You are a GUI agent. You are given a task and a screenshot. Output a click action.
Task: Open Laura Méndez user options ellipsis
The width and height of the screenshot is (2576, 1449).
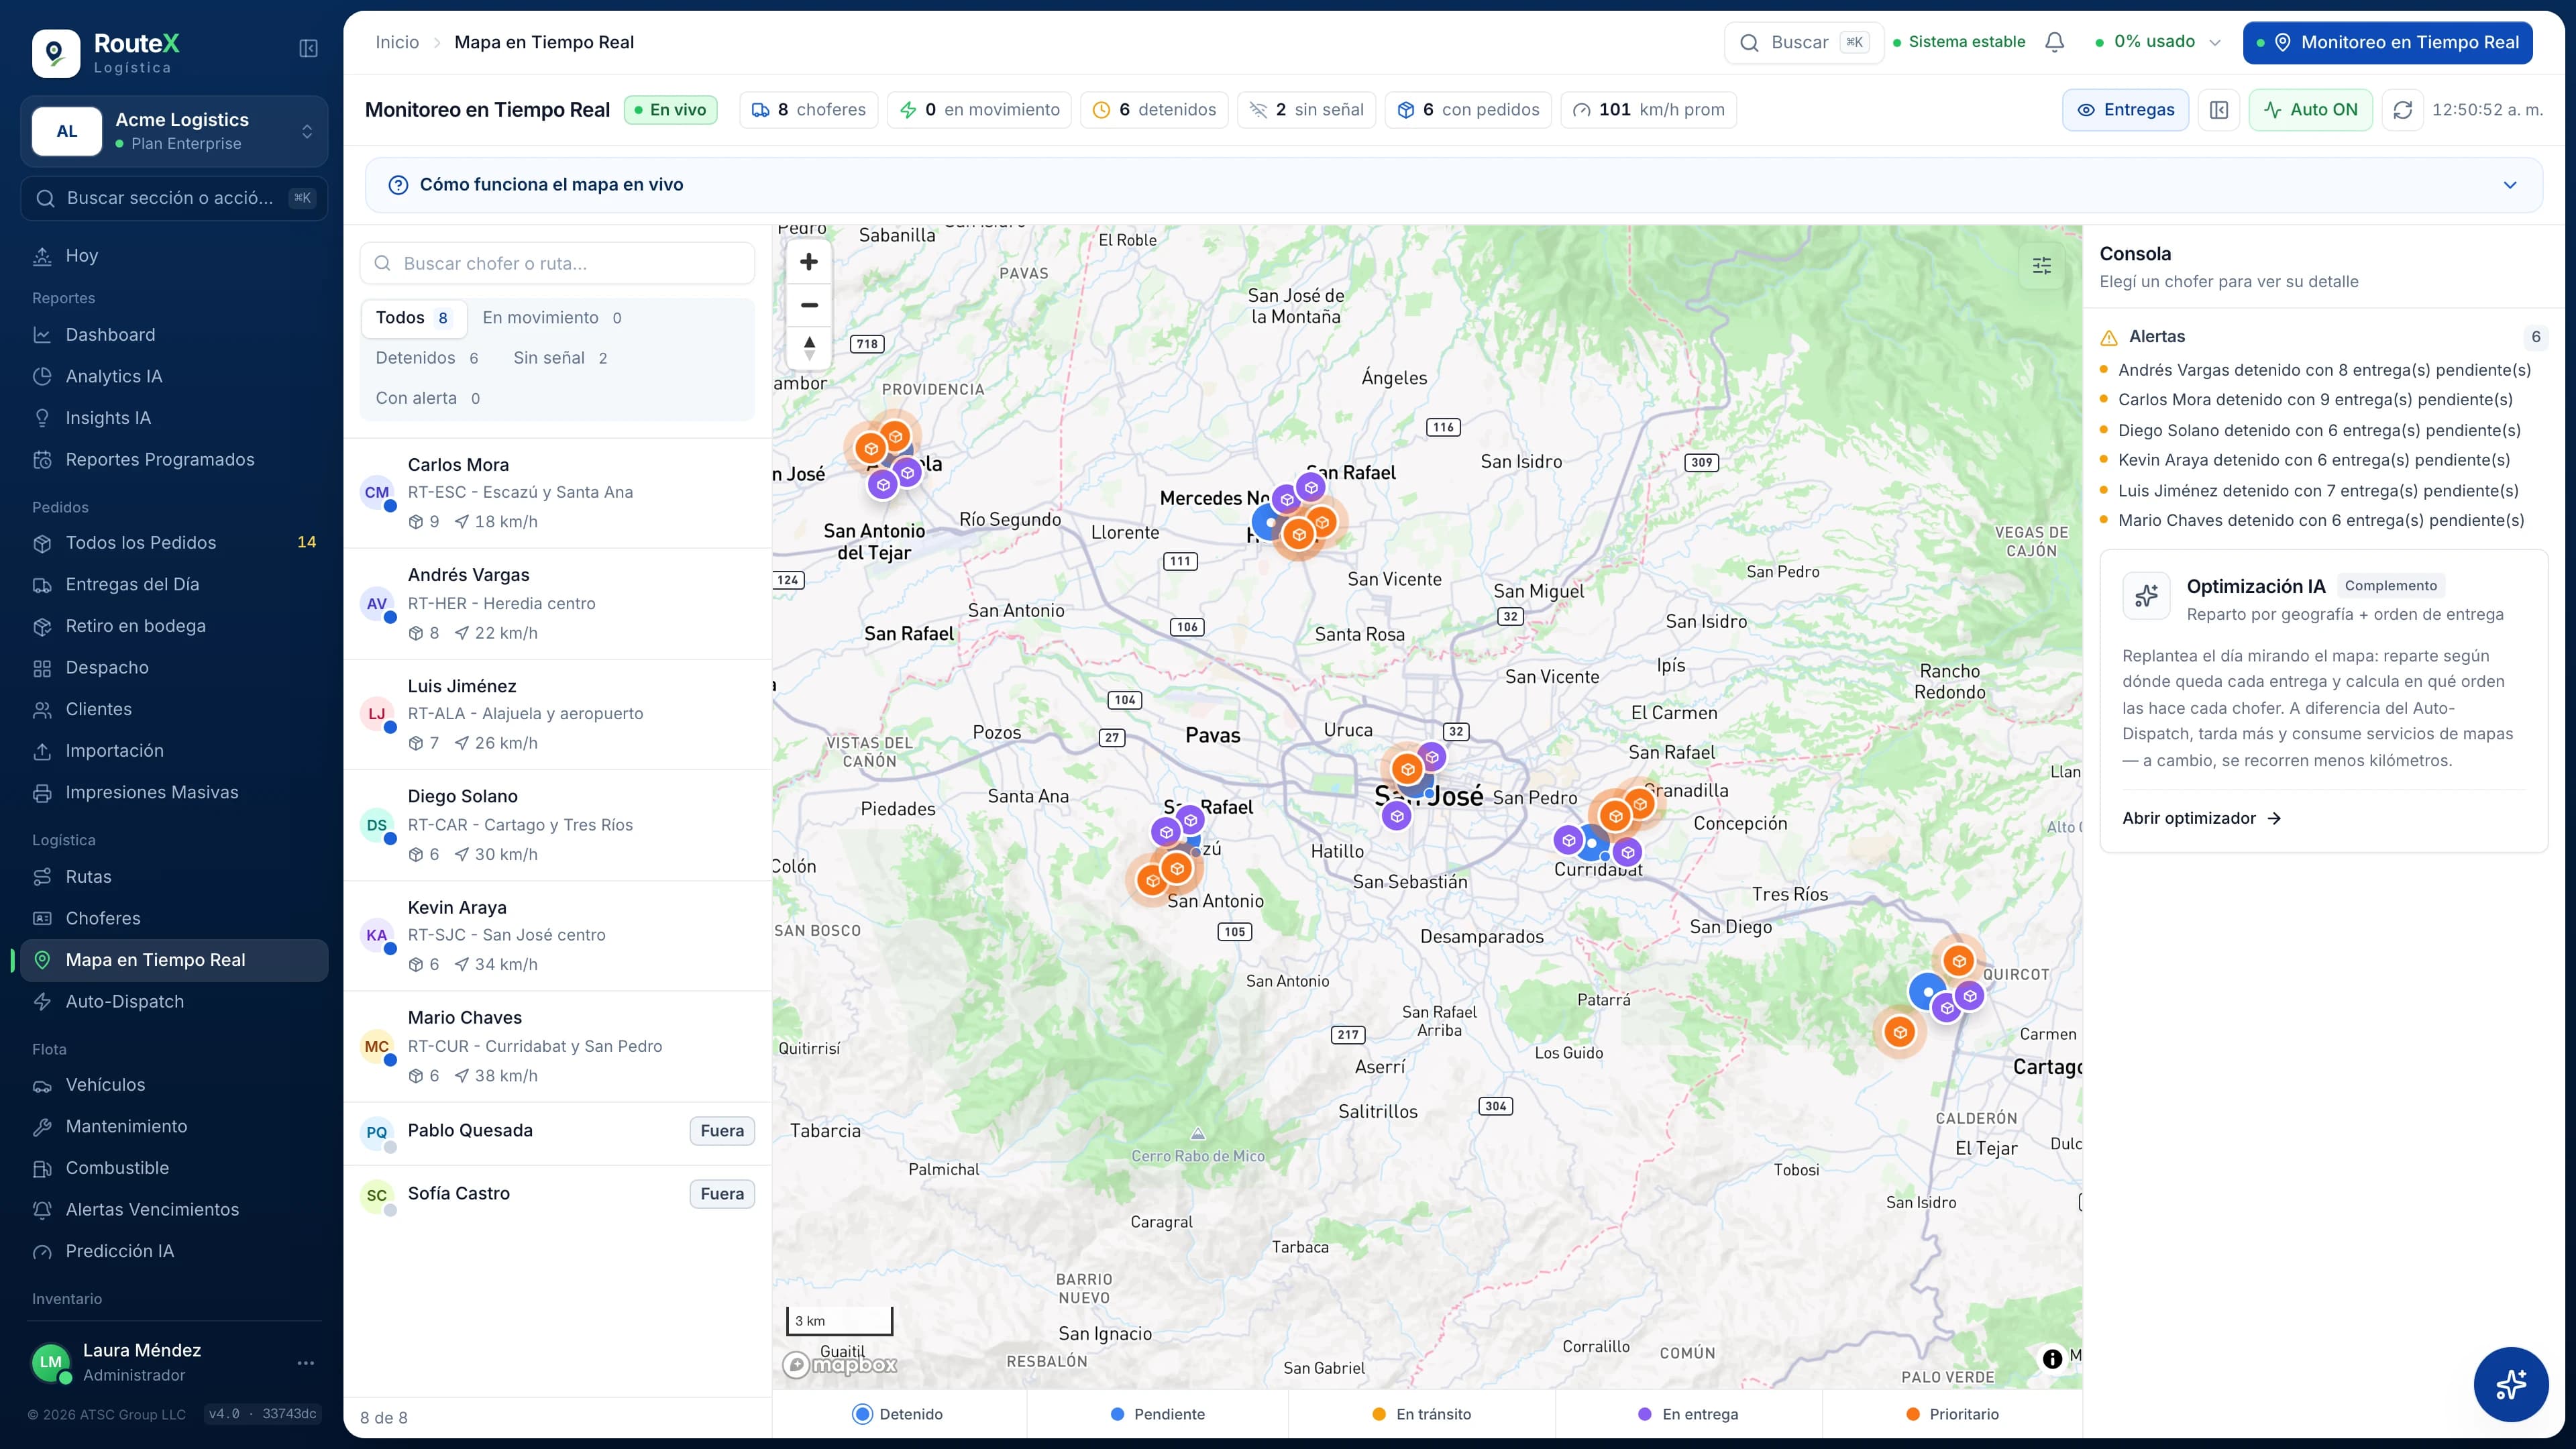(x=306, y=1362)
